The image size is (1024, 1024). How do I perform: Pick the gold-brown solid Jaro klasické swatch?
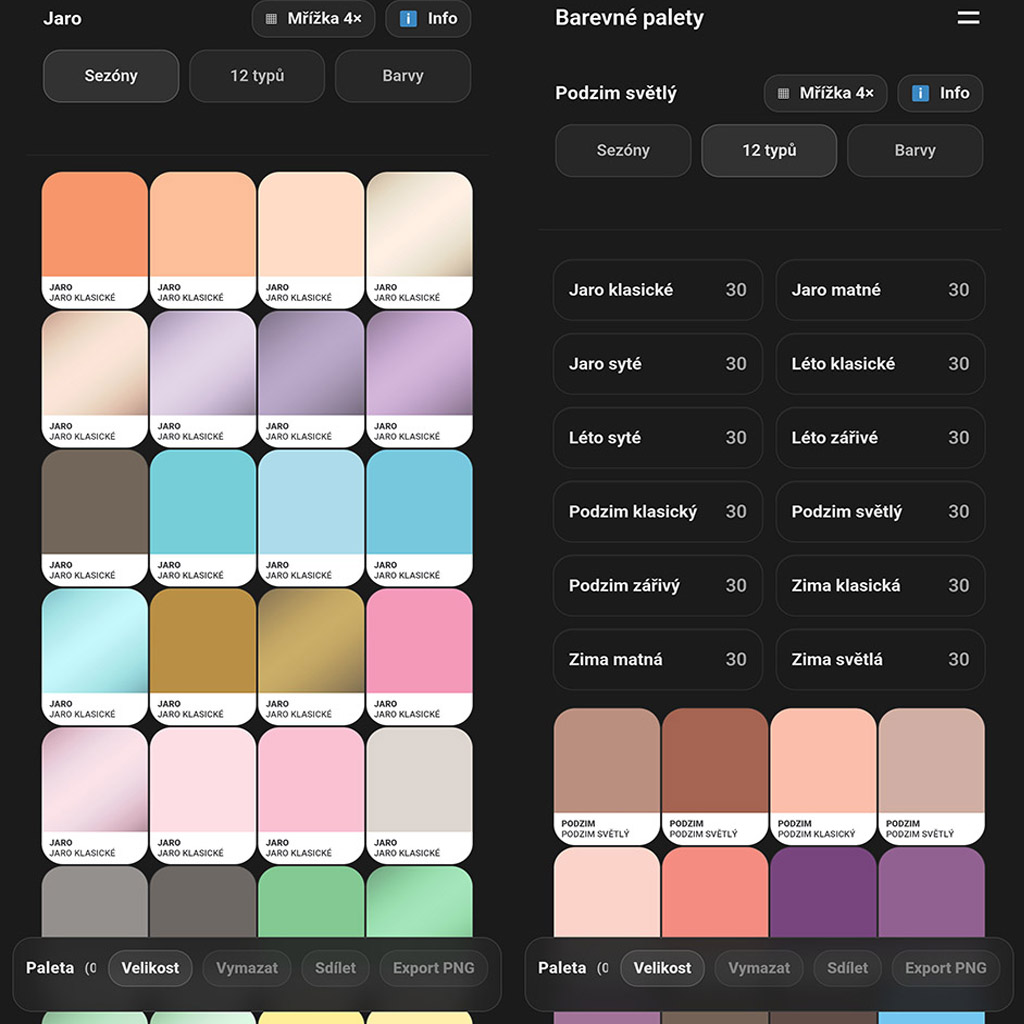pyautogui.click(x=203, y=642)
